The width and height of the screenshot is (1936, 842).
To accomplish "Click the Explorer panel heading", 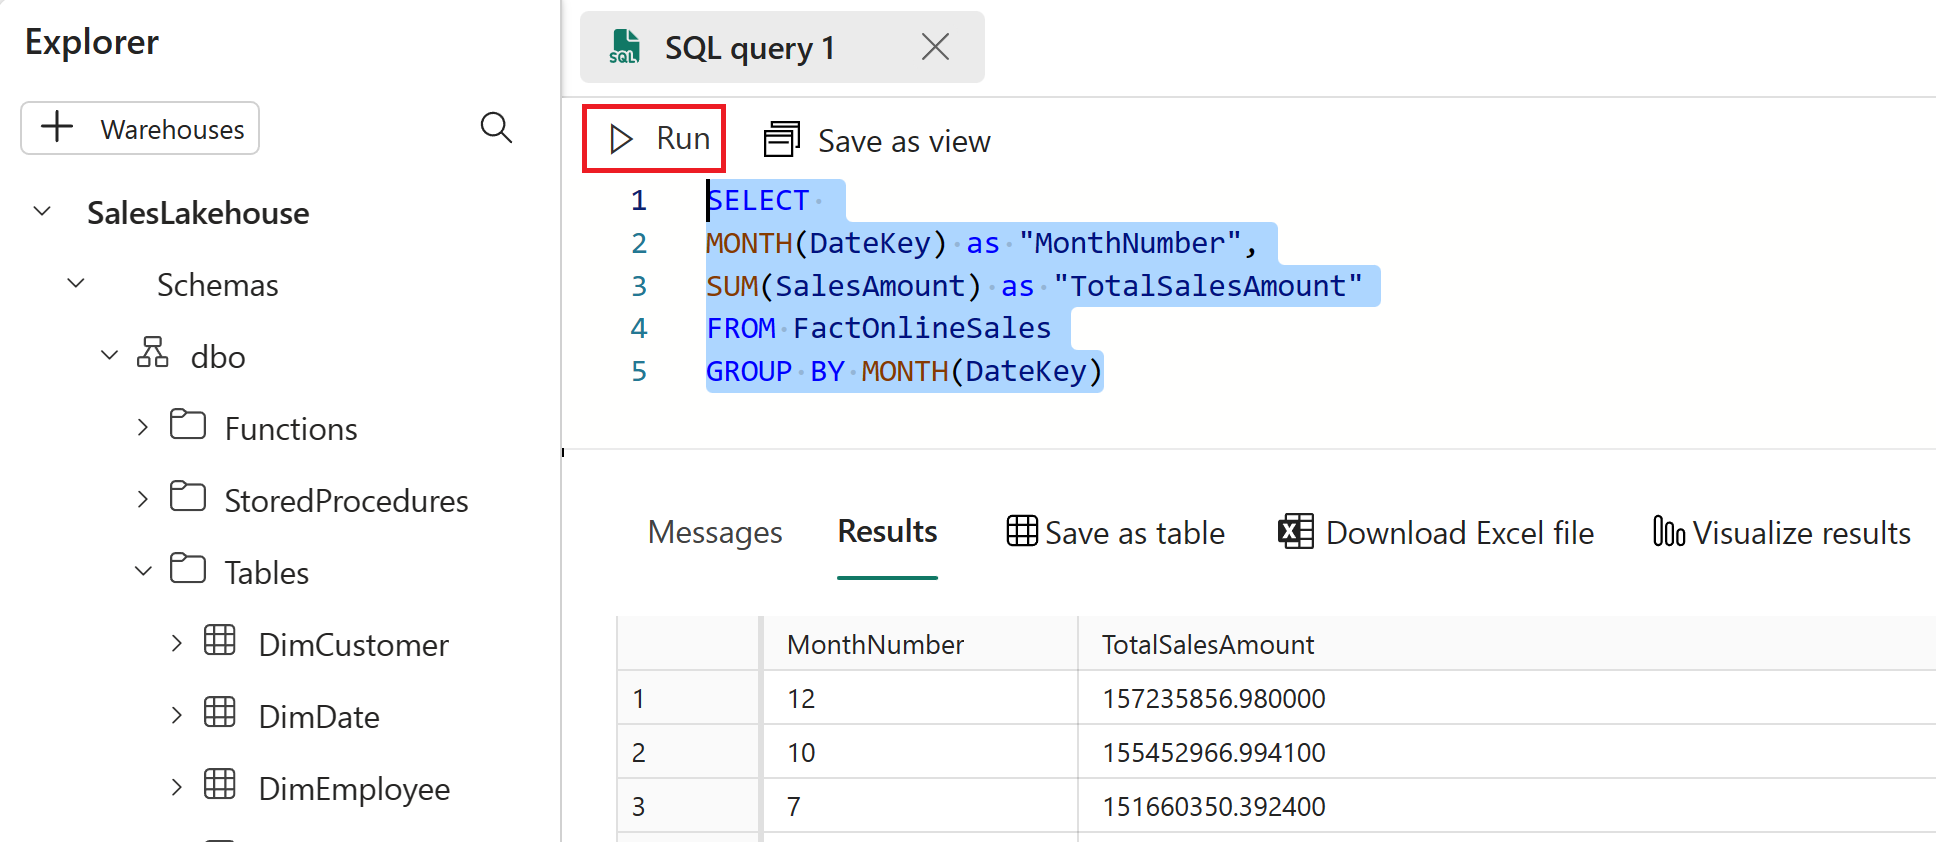I will tap(92, 43).
